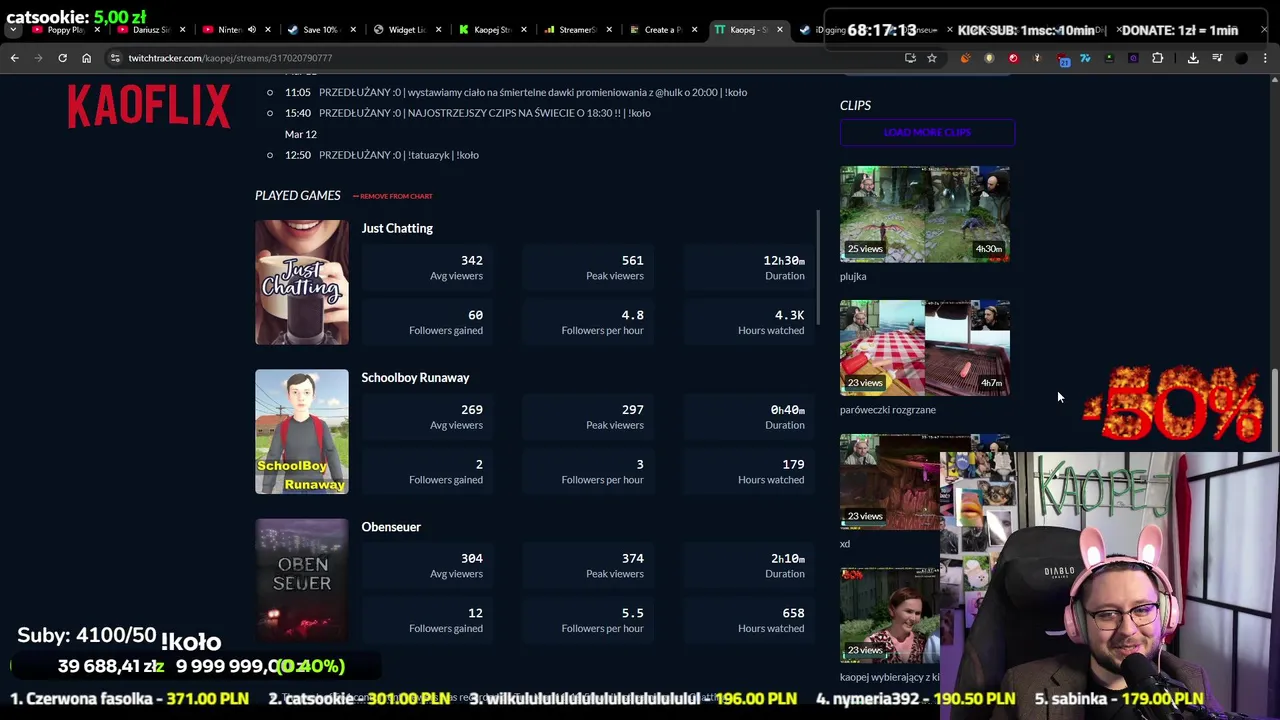Open the Chrome three-dot menu

[x=1265, y=58]
